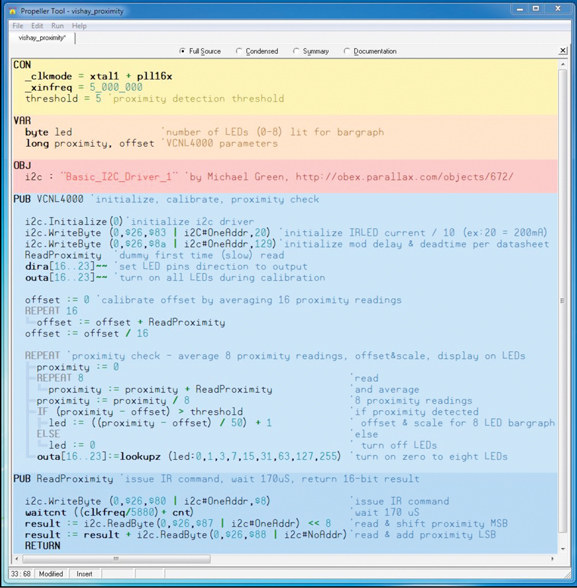Viewport: 577px width, 588px height.
Task: Click the lookupz LED pattern line
Action: tap(189, 456)
